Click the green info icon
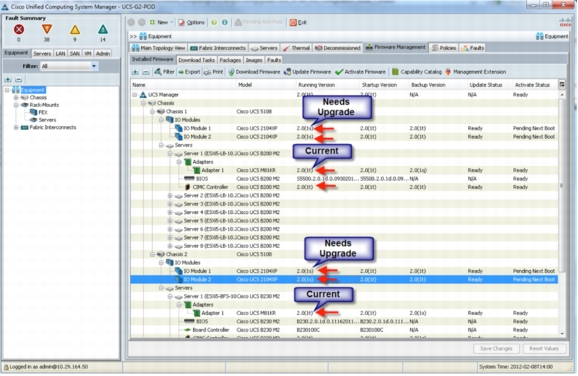The height and width of the screenshot is (376, 578). [224, 22]
